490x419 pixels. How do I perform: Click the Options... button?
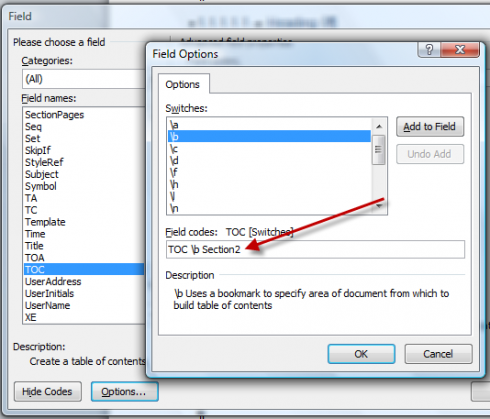tap(124, 391)
